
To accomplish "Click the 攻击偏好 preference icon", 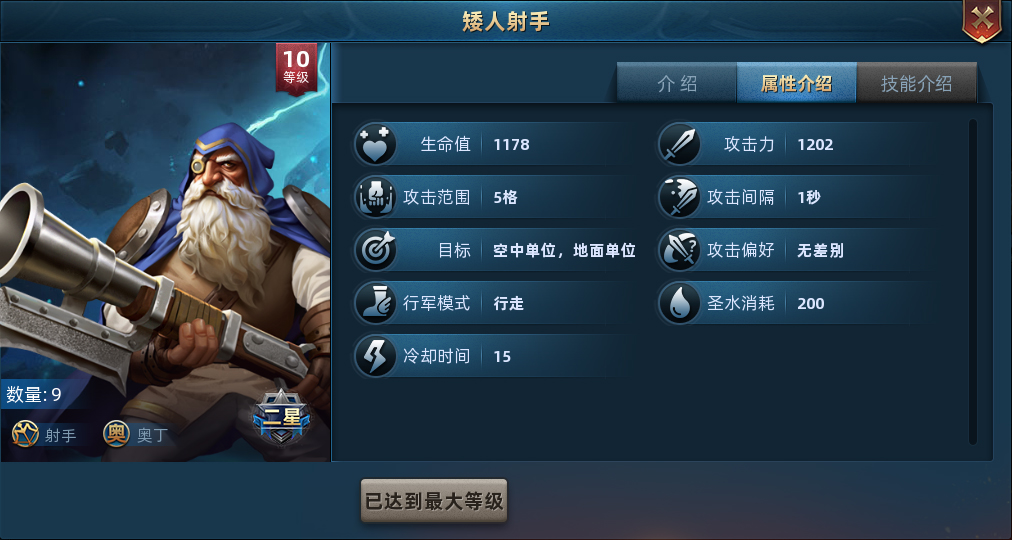I will click(679, 250).
